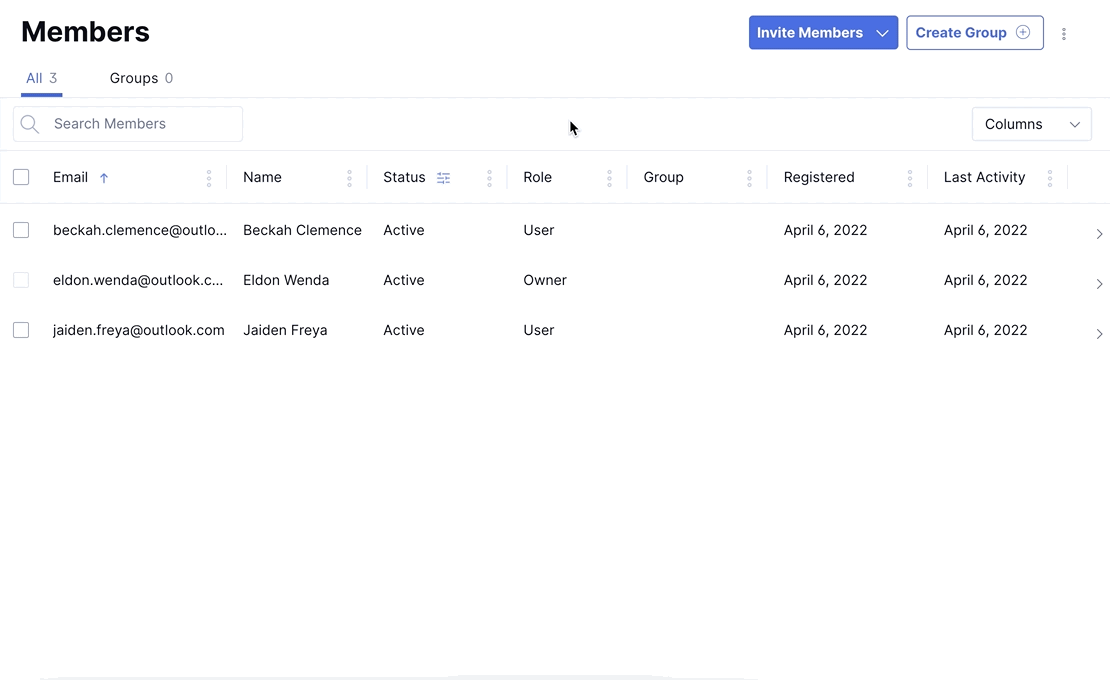1110x680 pixels.
Task: Check the box for Jaiden Freya row
Action: (x=21, y=330)
